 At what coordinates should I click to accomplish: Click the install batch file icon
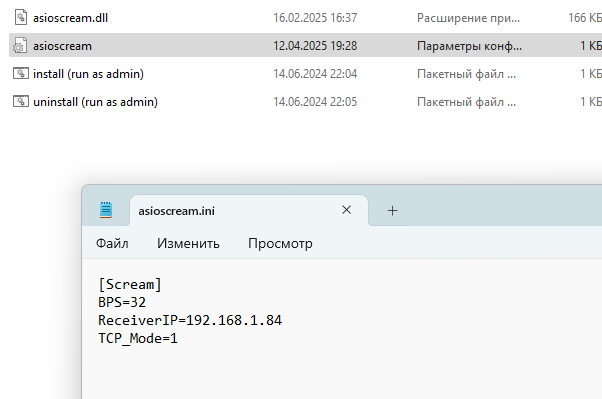(x=21, y=73)
